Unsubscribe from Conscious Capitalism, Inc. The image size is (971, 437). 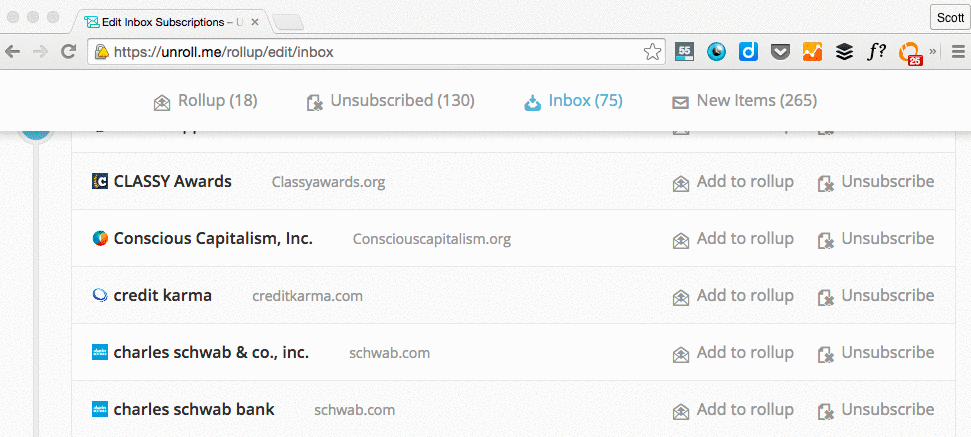876,239
